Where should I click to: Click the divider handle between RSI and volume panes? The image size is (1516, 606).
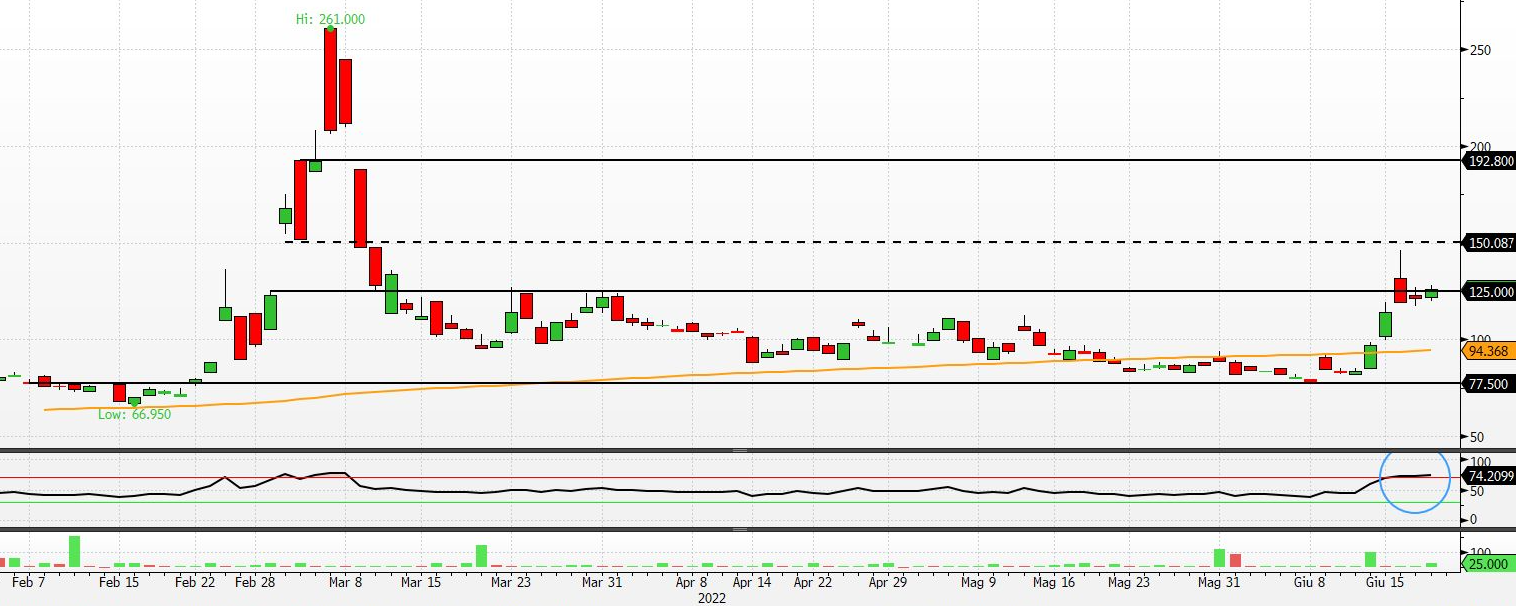[x=741, y=529]
